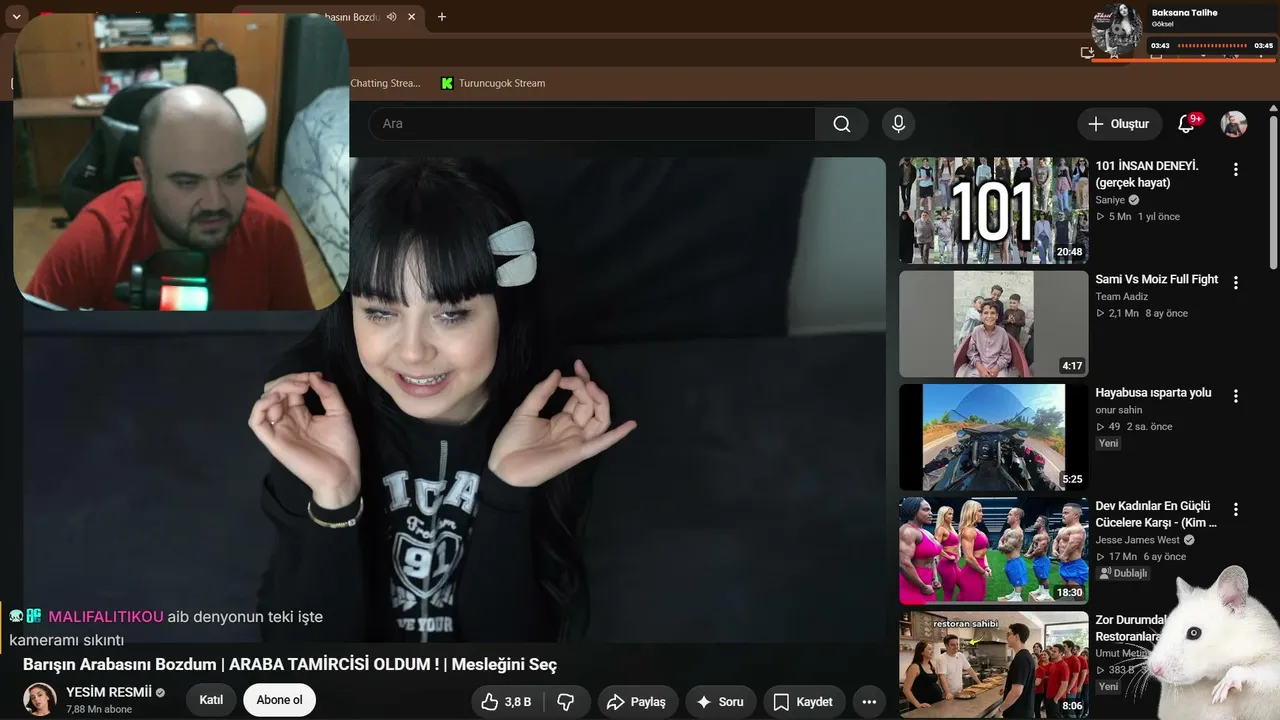Screen dimensions: 1280x720
Task: Click the Dublajlı badge
Action: (x=1123, y=573)
